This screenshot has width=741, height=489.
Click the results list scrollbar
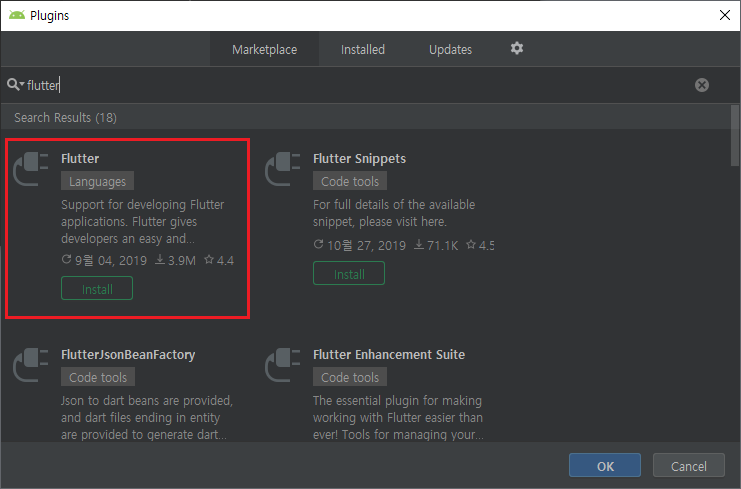coord(735,136)
